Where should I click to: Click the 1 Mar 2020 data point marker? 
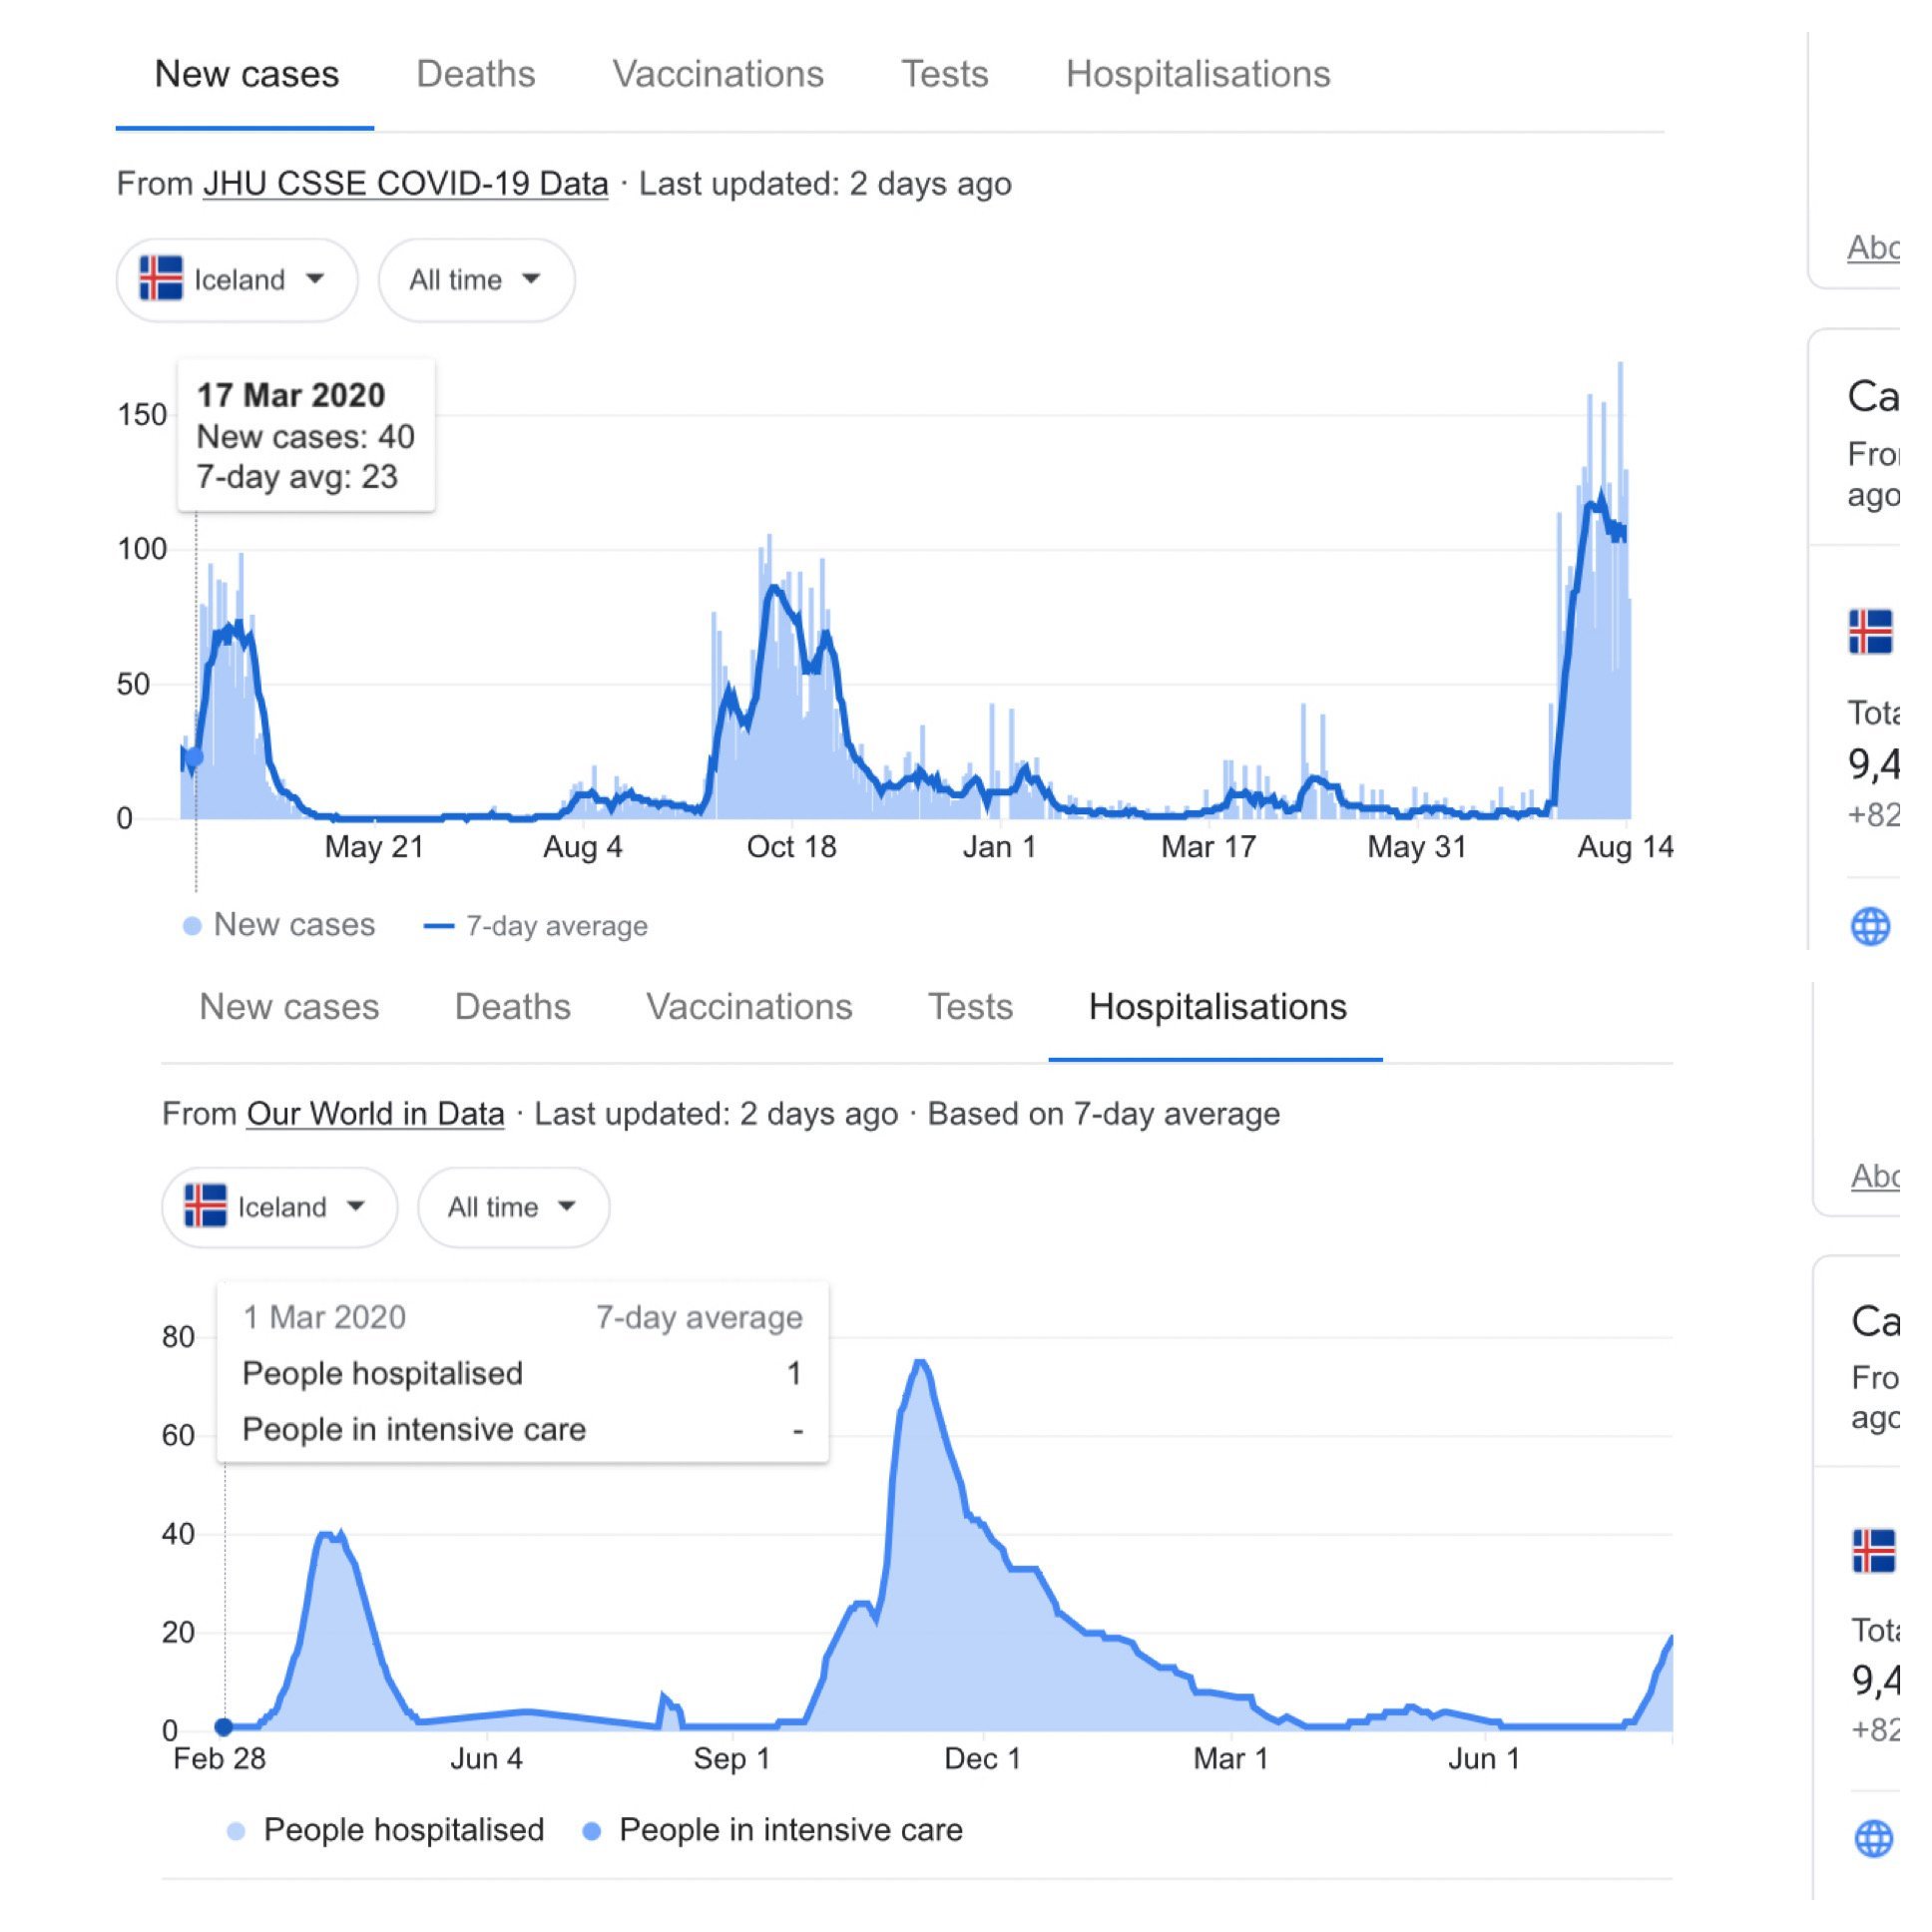224,1727
